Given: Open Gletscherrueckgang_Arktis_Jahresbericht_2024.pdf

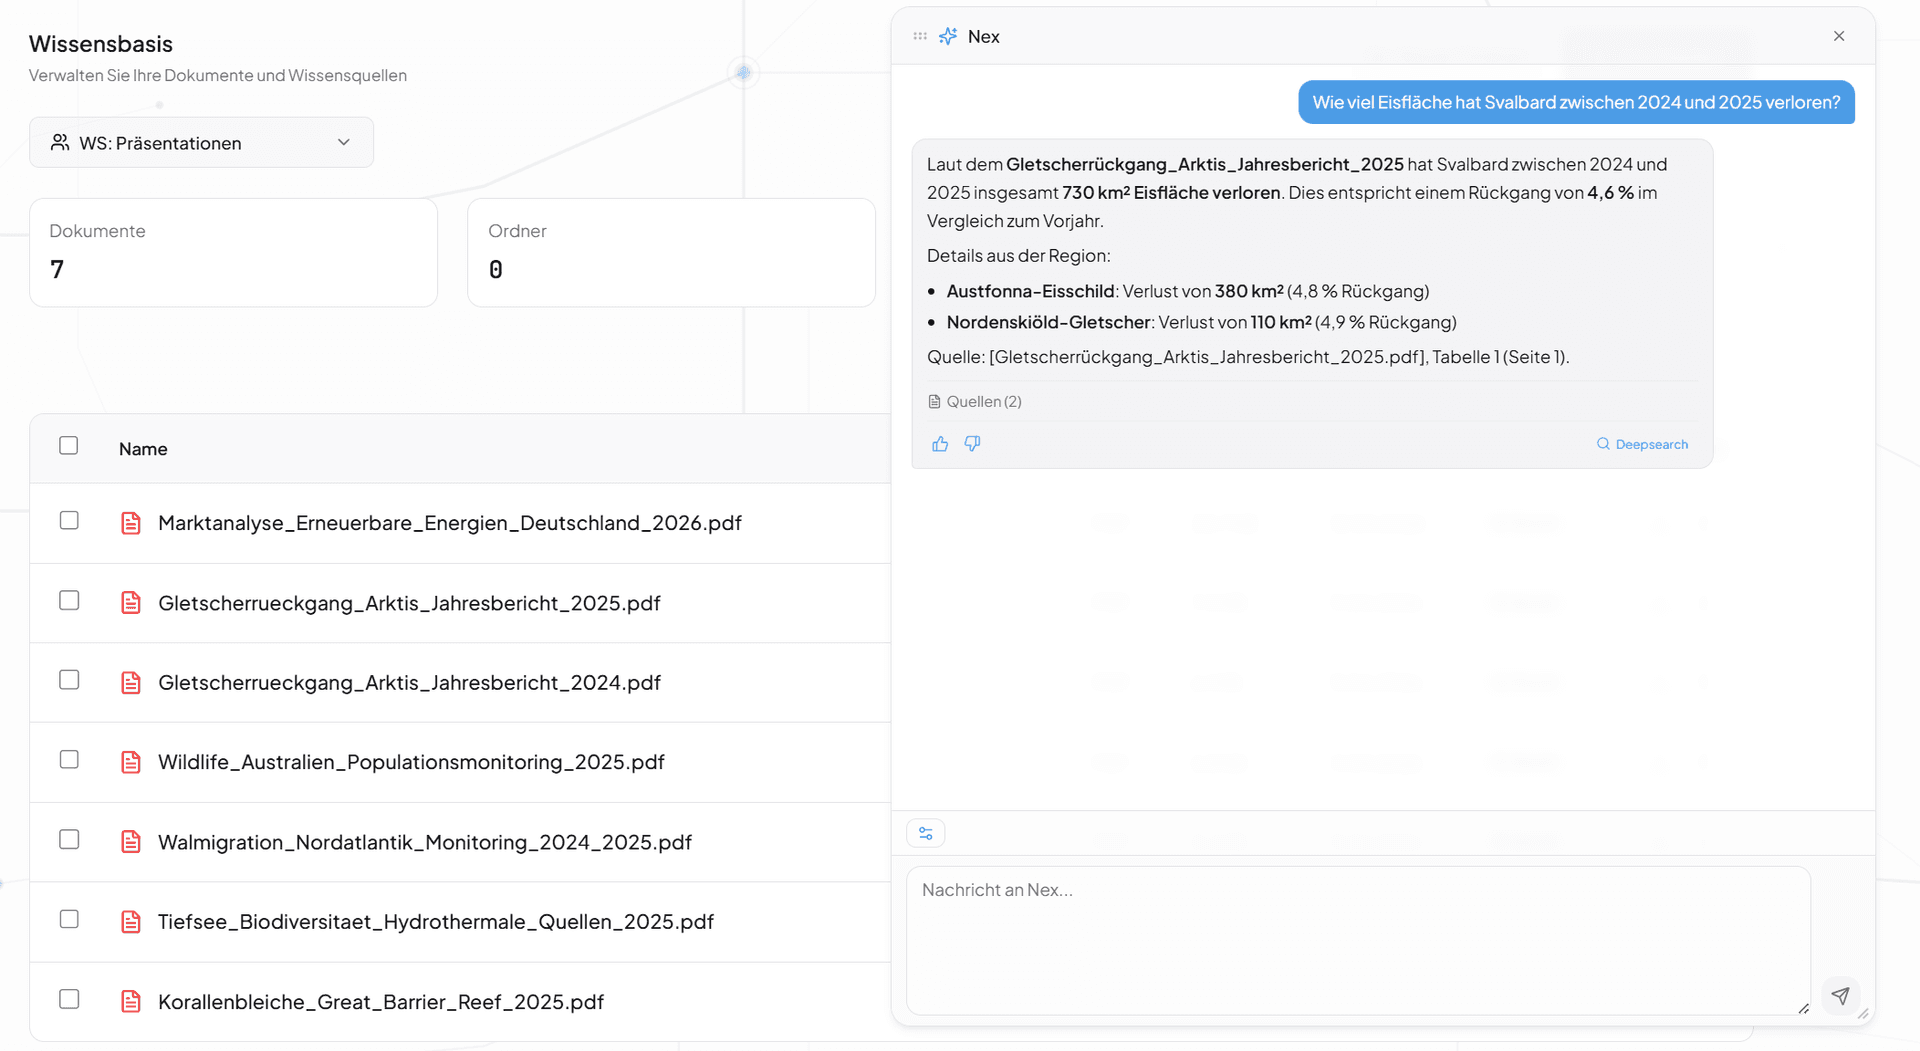Looking at the screenshot, I should tap(409, 683).
